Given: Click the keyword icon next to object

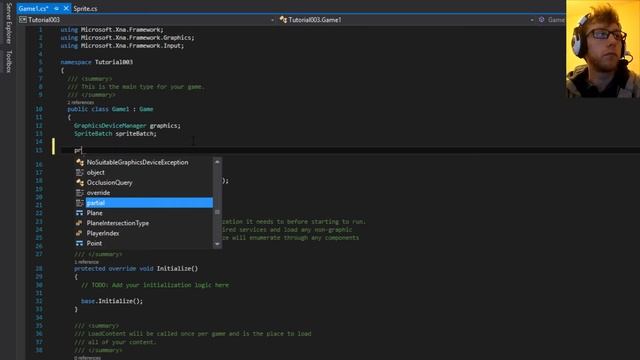Looking at the screenshot, I should pyautogui.click(x=80, y=173).
